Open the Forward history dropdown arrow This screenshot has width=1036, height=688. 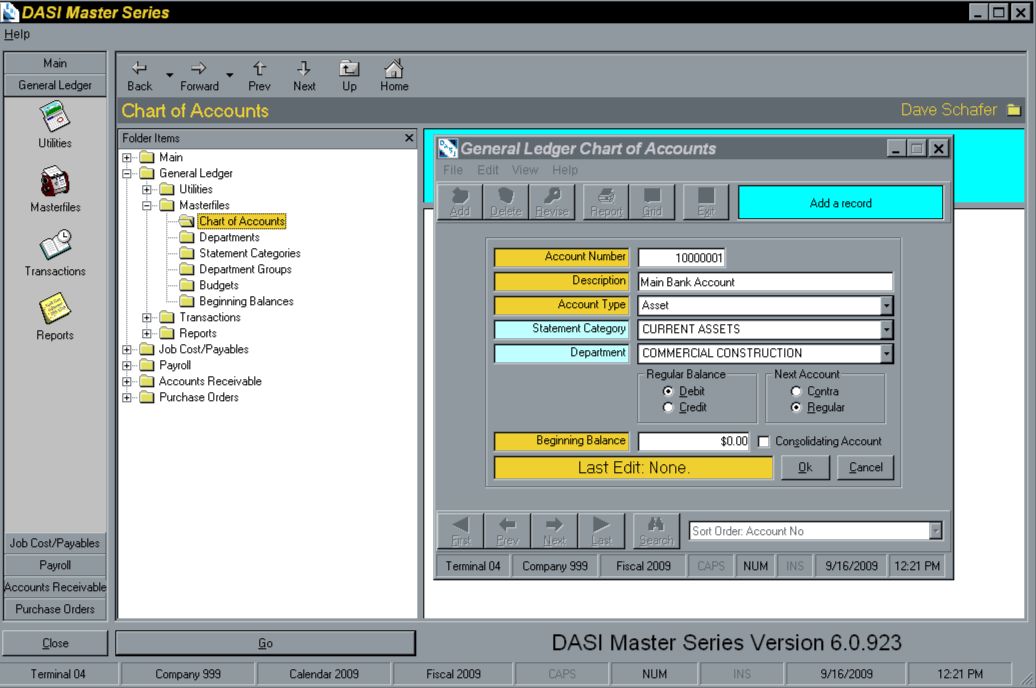click(x=229, y=75)
